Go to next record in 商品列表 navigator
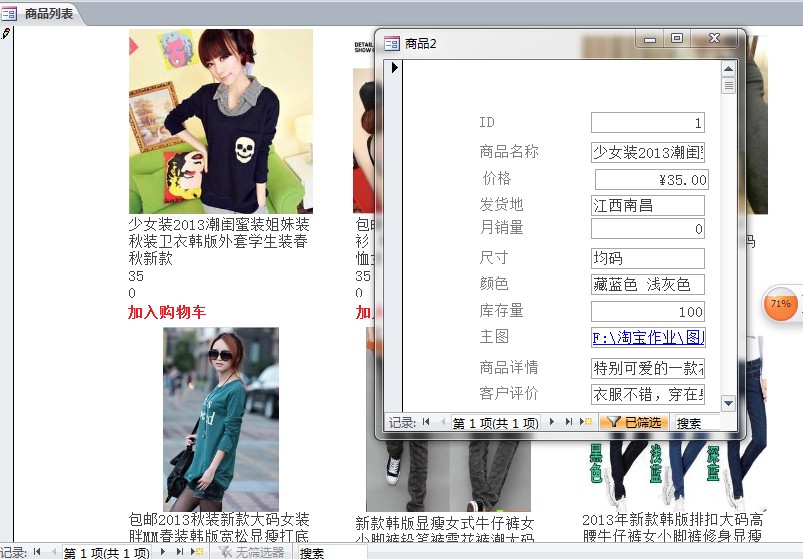The width and height of the screenshot is (803, 559). coord(162,552)
